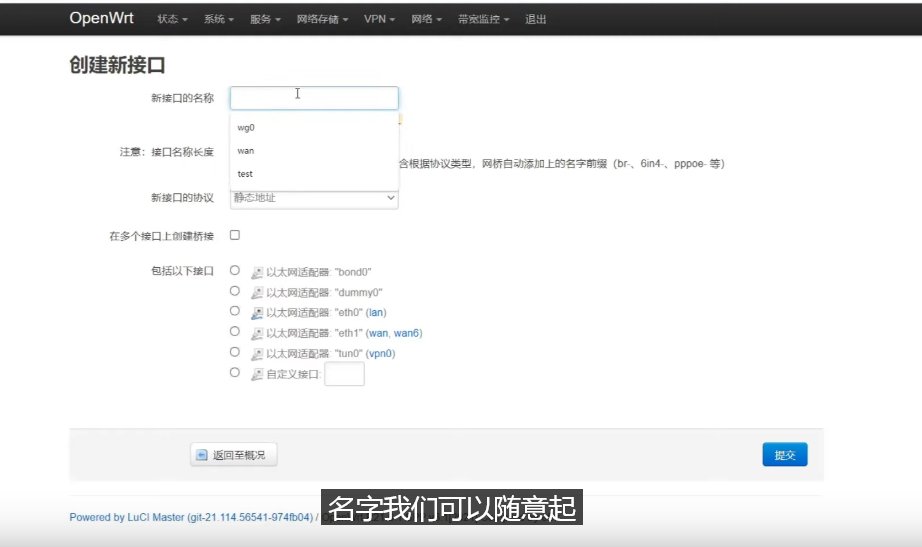Click the back arrow icon beside 返回至概况
The width and height of the screenshot is (922, 547).
[202, 455]
